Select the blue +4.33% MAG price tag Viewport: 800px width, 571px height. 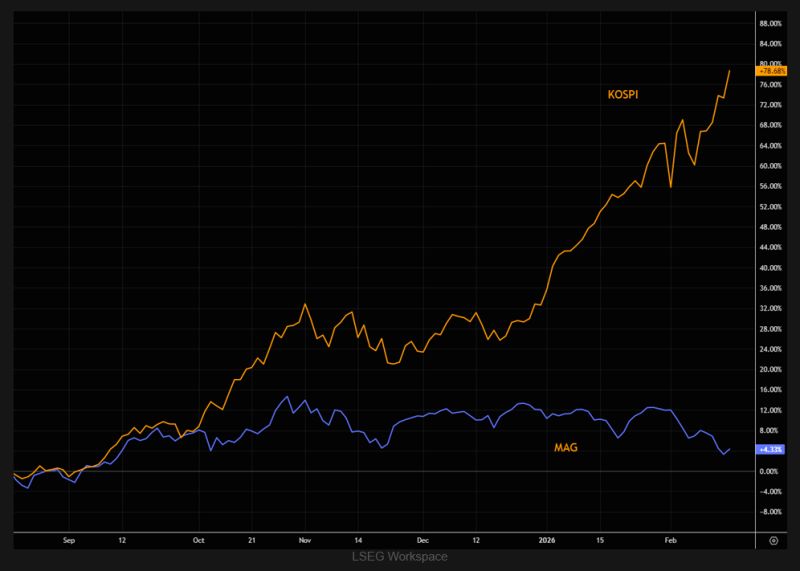pos(771,450)
